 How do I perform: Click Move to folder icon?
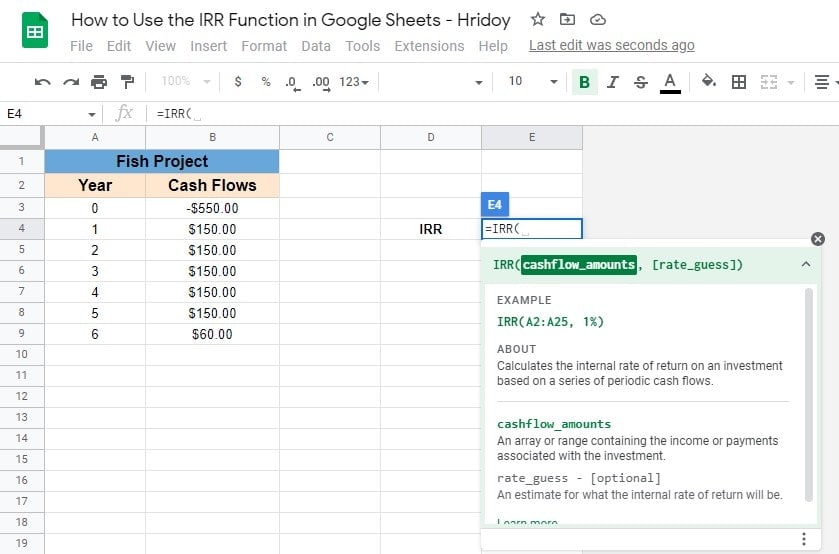tap(567, 20)
